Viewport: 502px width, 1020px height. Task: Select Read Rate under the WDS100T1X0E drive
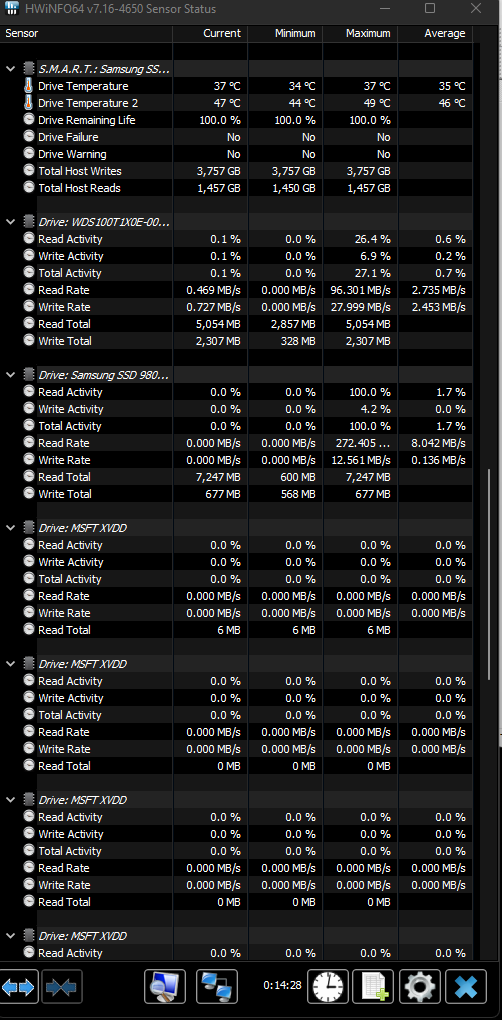[64, 290]
